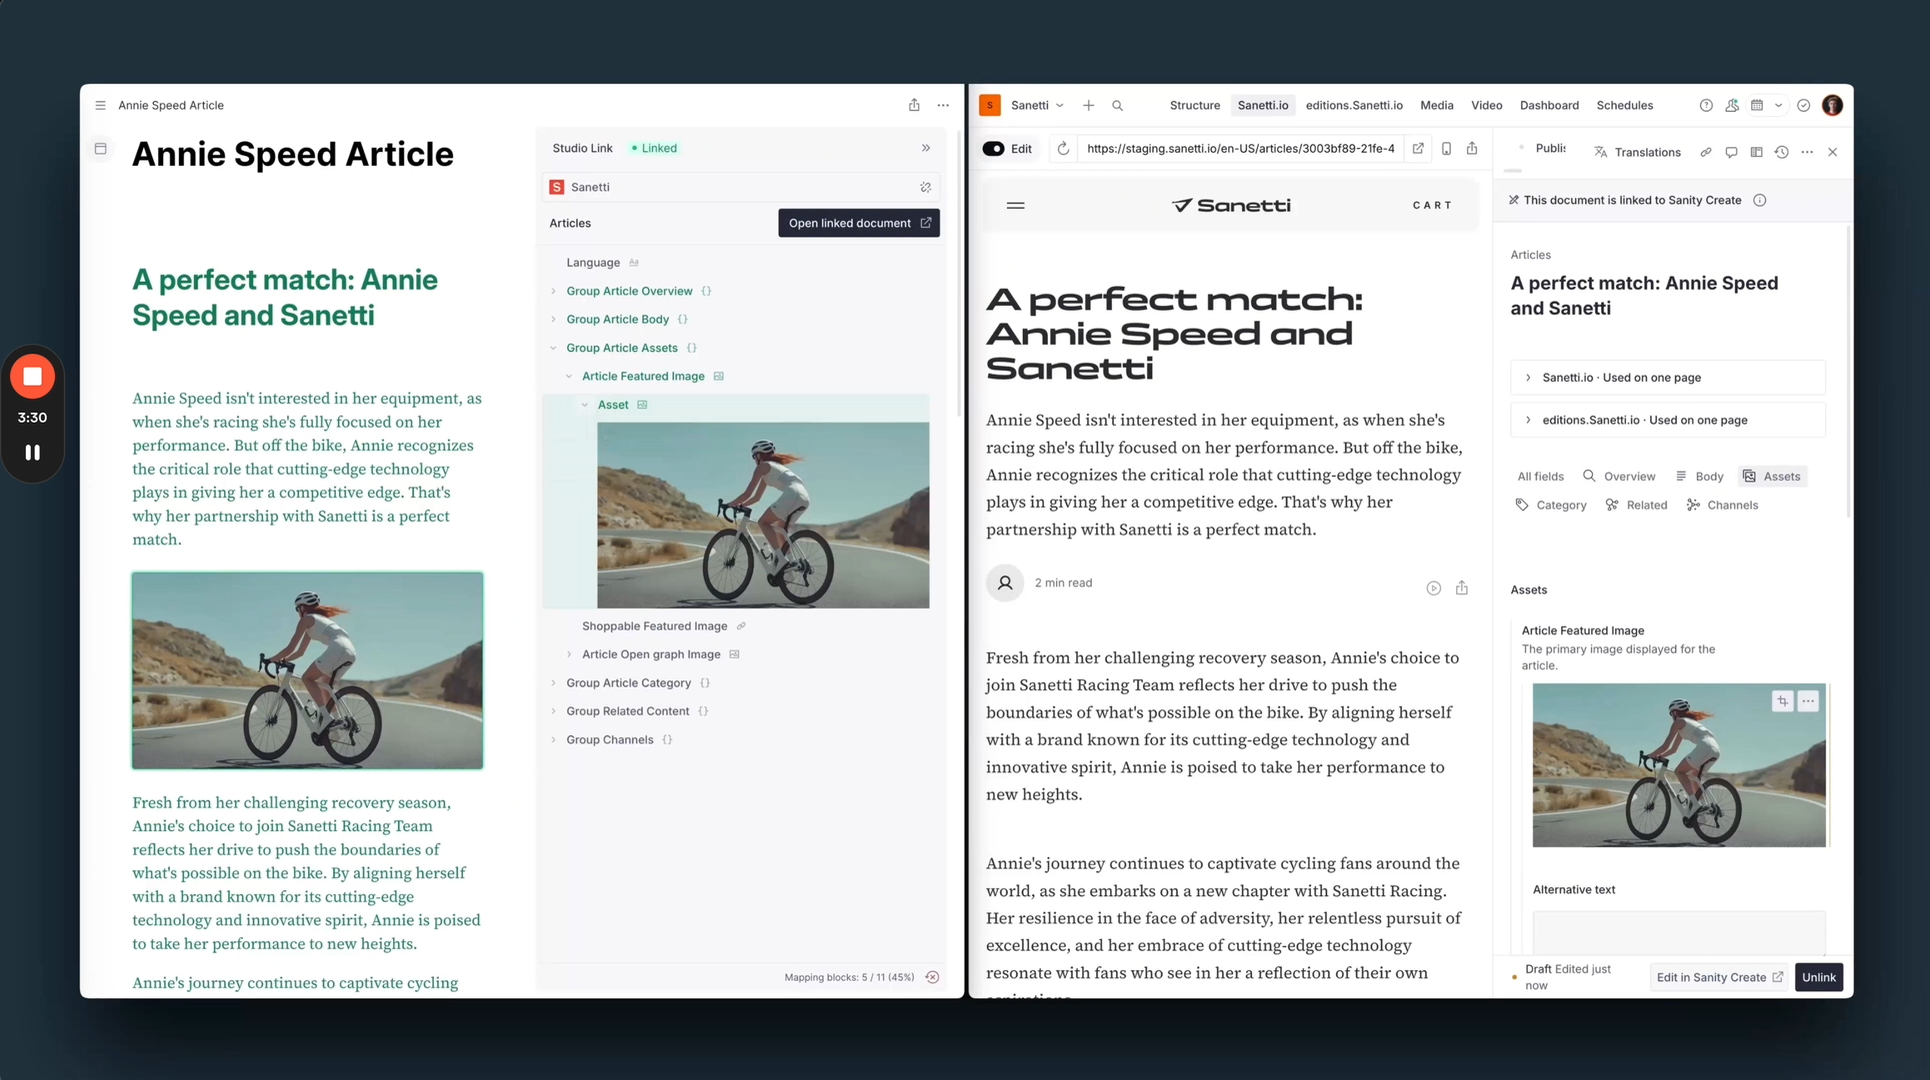Expand Group Article Overview
This screenshot has height=1080, width=1930.
click(554, 291)
